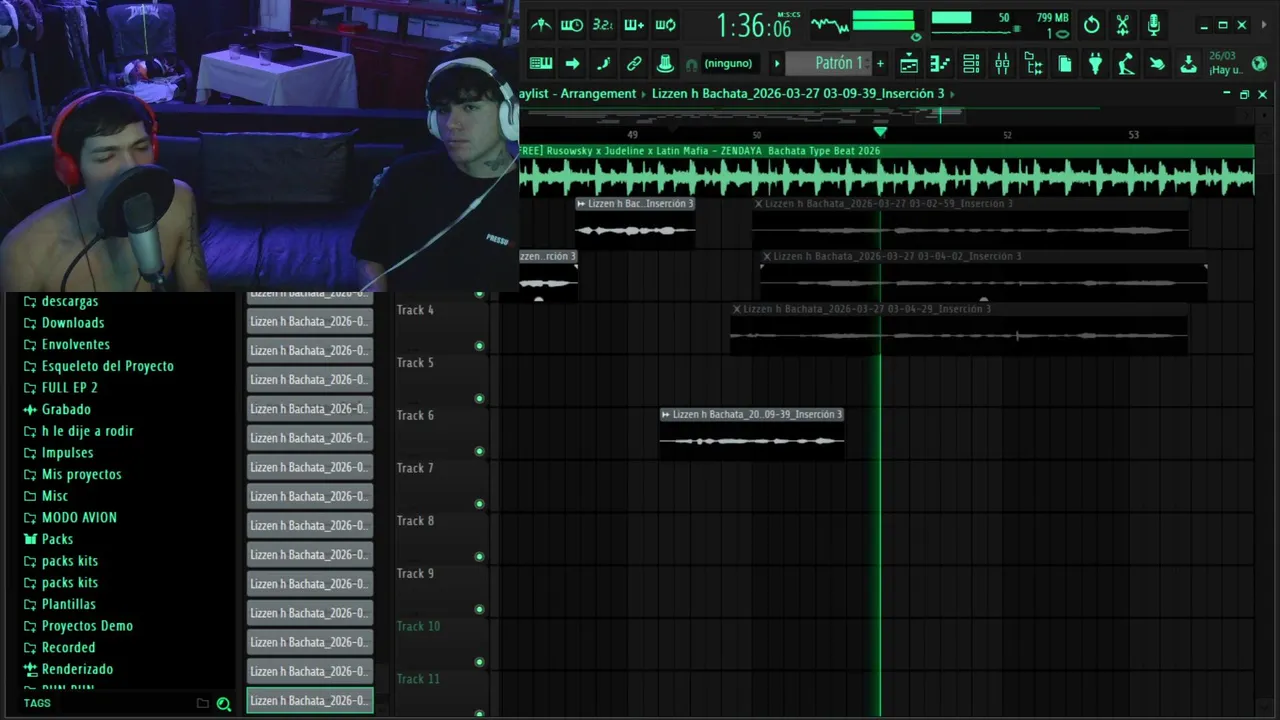Click the green playhead marker triangle
This screenshot has width=1280, height=720.
pyautogui.click(x=880, y=132)
